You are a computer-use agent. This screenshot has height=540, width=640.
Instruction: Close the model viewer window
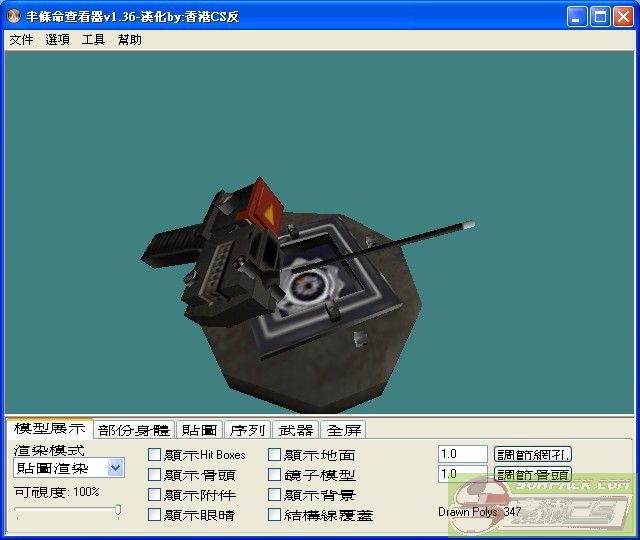[623, 17]
